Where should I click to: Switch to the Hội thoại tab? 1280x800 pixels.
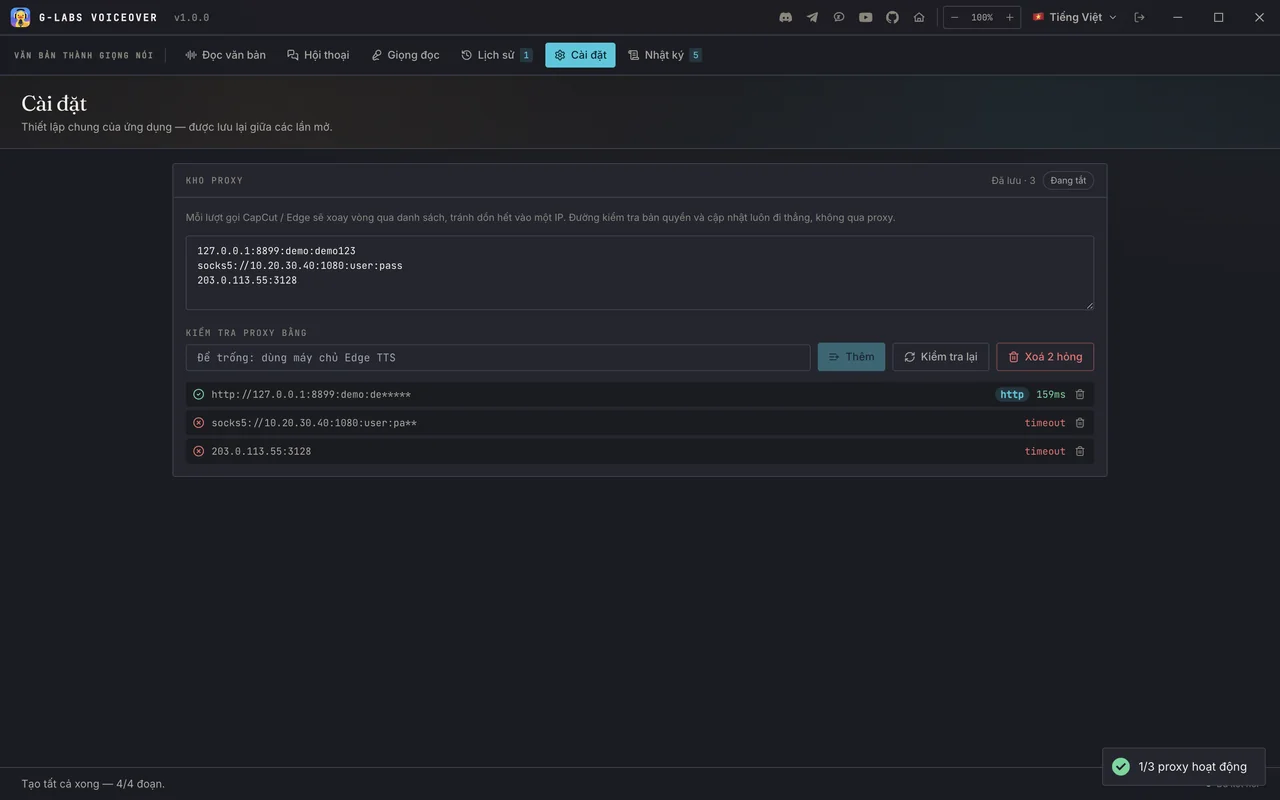click(x=318, y=55)
